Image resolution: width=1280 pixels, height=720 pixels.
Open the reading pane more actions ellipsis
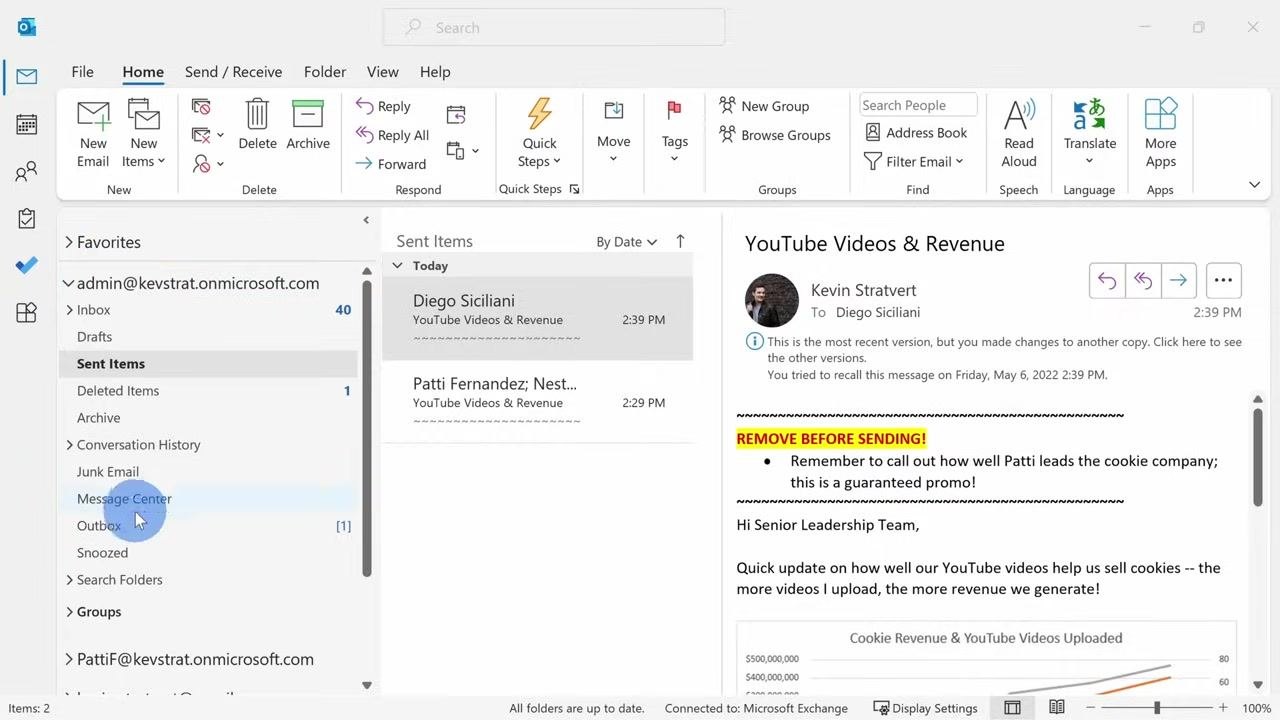[1223, 281]
